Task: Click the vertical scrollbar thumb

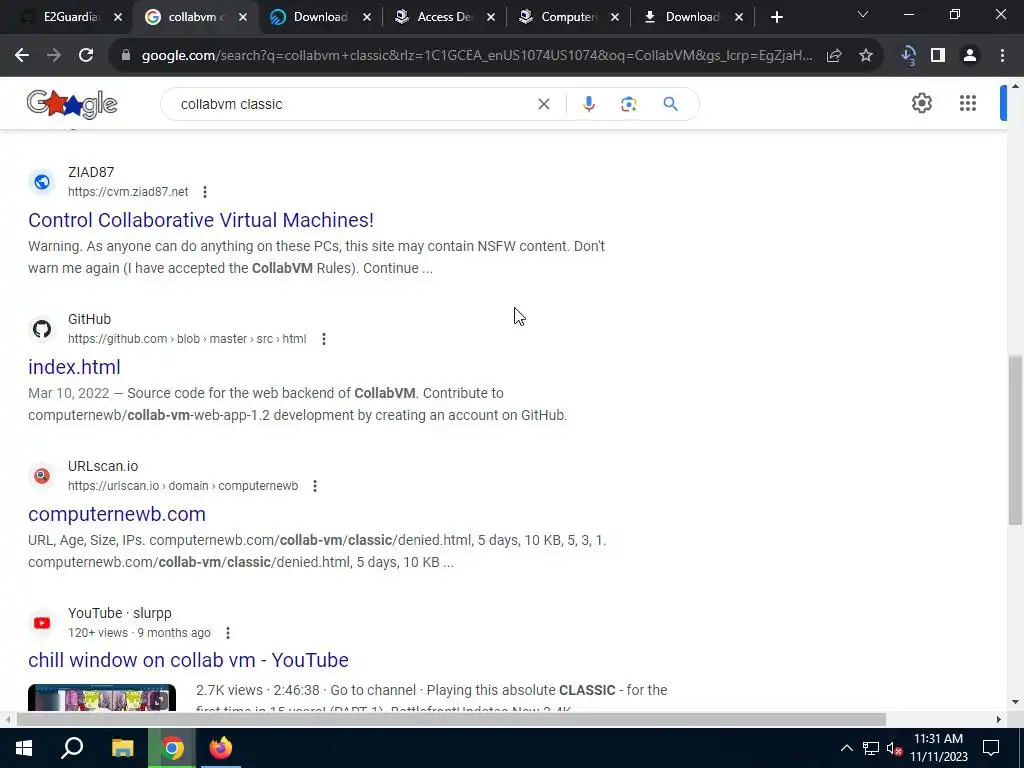Action: [x=1015, y=440]
